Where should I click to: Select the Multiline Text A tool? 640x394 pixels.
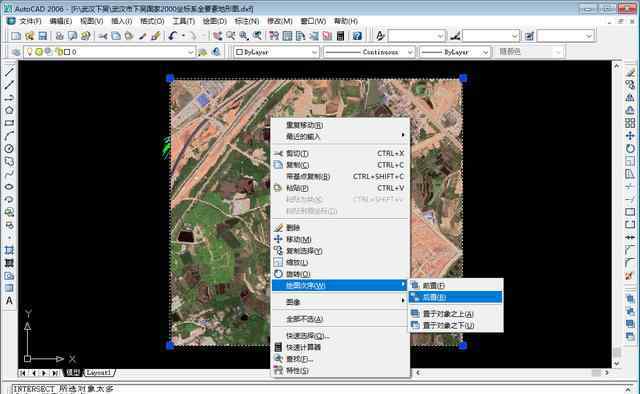(9, 301)
